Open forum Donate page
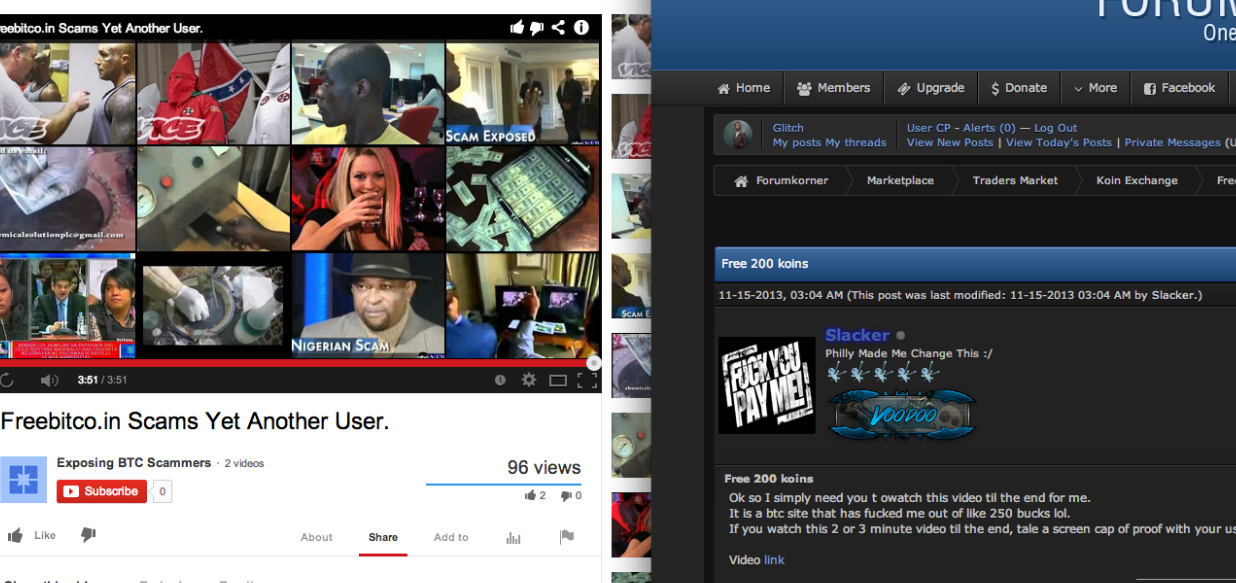This screenshot has height=583, width=1236. pos(1019,88)
